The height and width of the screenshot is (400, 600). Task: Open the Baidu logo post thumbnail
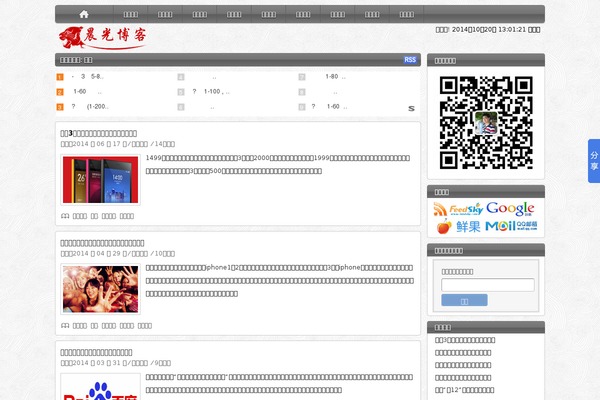pos(100,387)
